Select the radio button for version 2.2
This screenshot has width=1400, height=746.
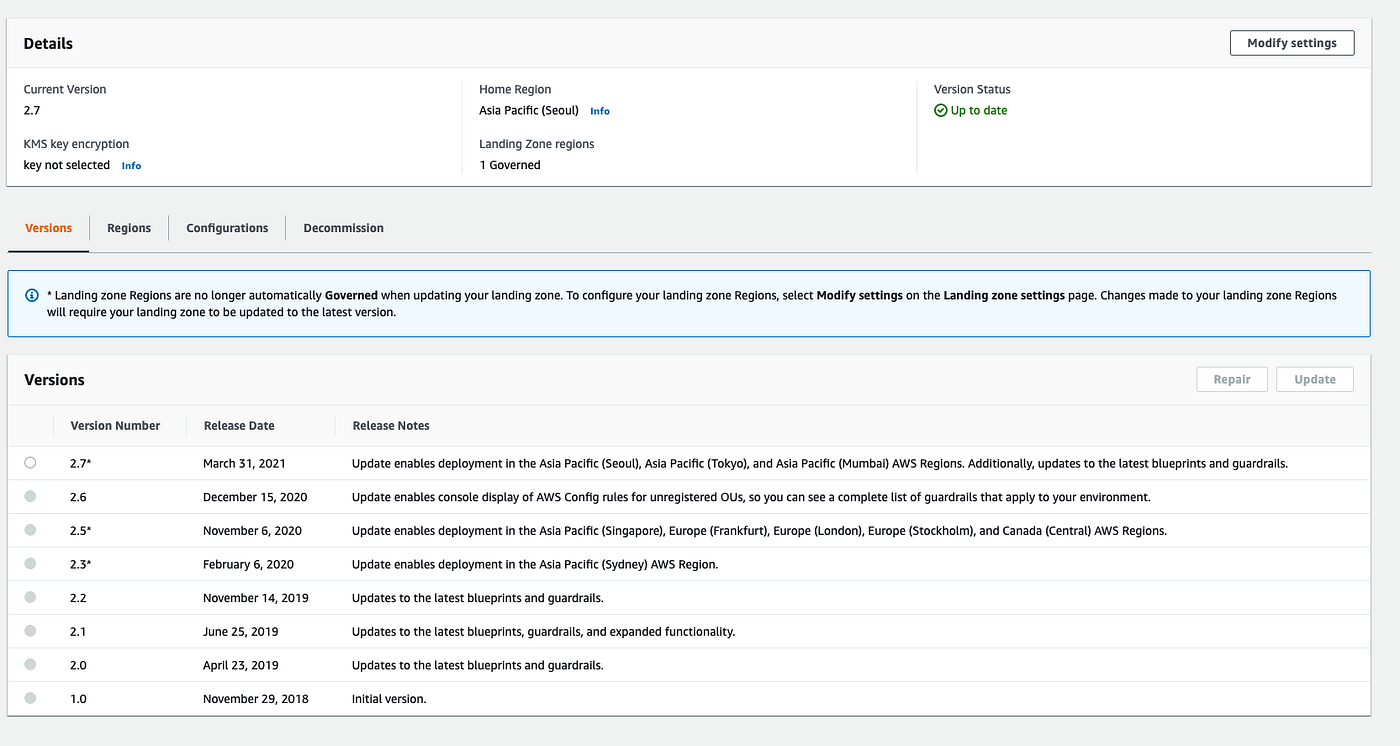[x=30, y=597]
